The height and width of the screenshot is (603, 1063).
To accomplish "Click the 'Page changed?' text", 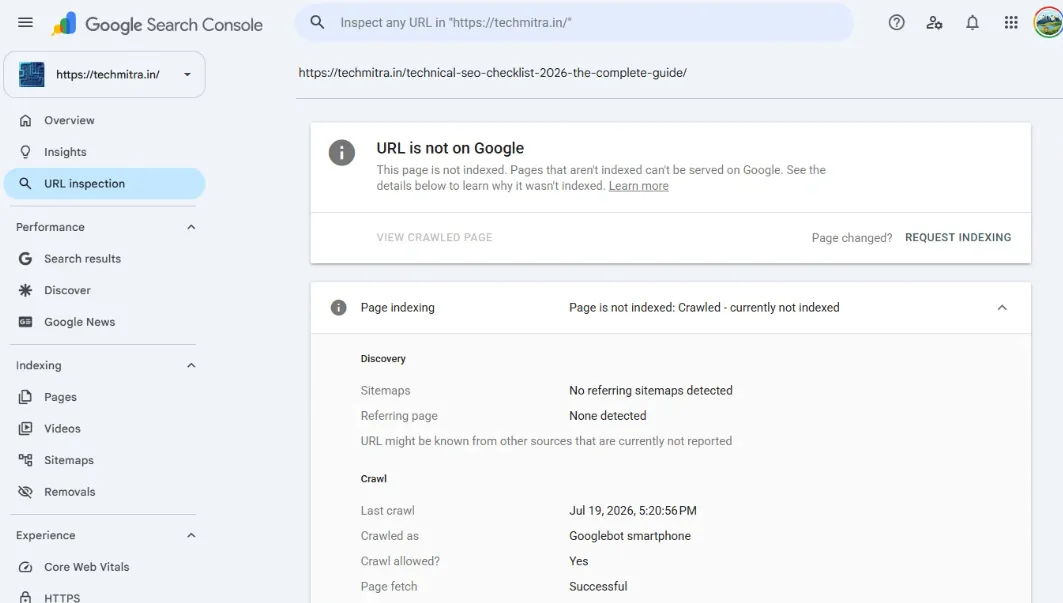I will [852, 238].
